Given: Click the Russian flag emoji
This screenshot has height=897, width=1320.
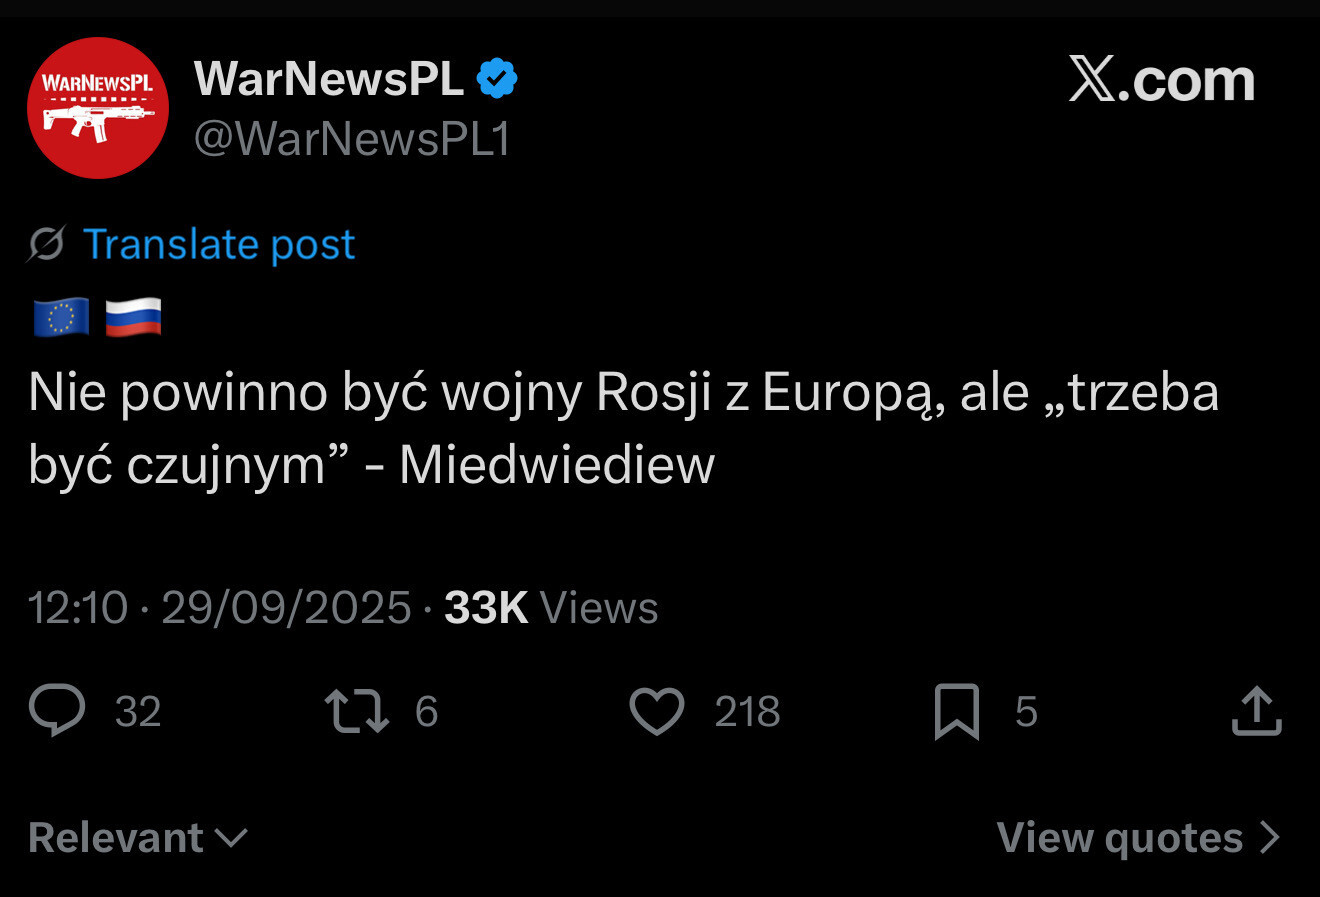Looking at the screenshot, I should point(133,318).
